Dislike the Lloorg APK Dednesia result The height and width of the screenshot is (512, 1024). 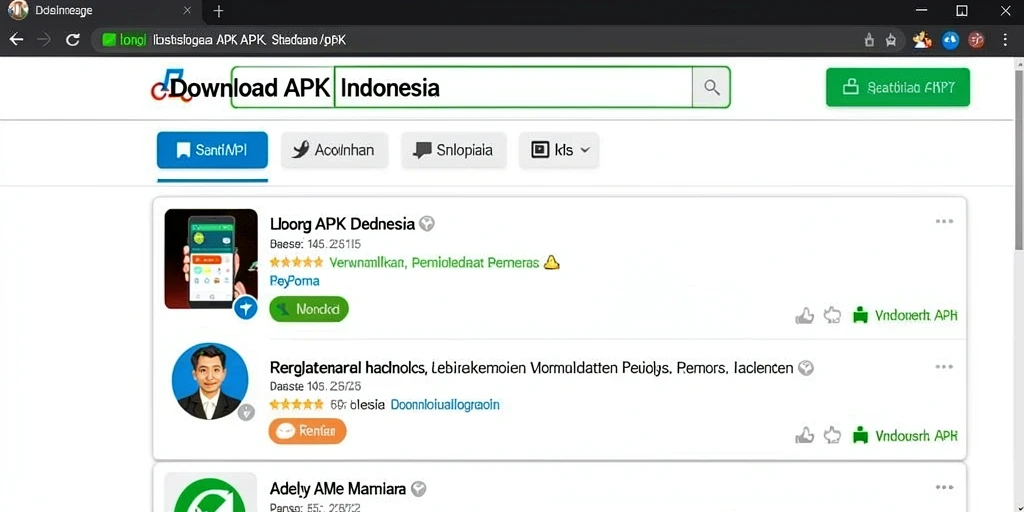(832, 316)
